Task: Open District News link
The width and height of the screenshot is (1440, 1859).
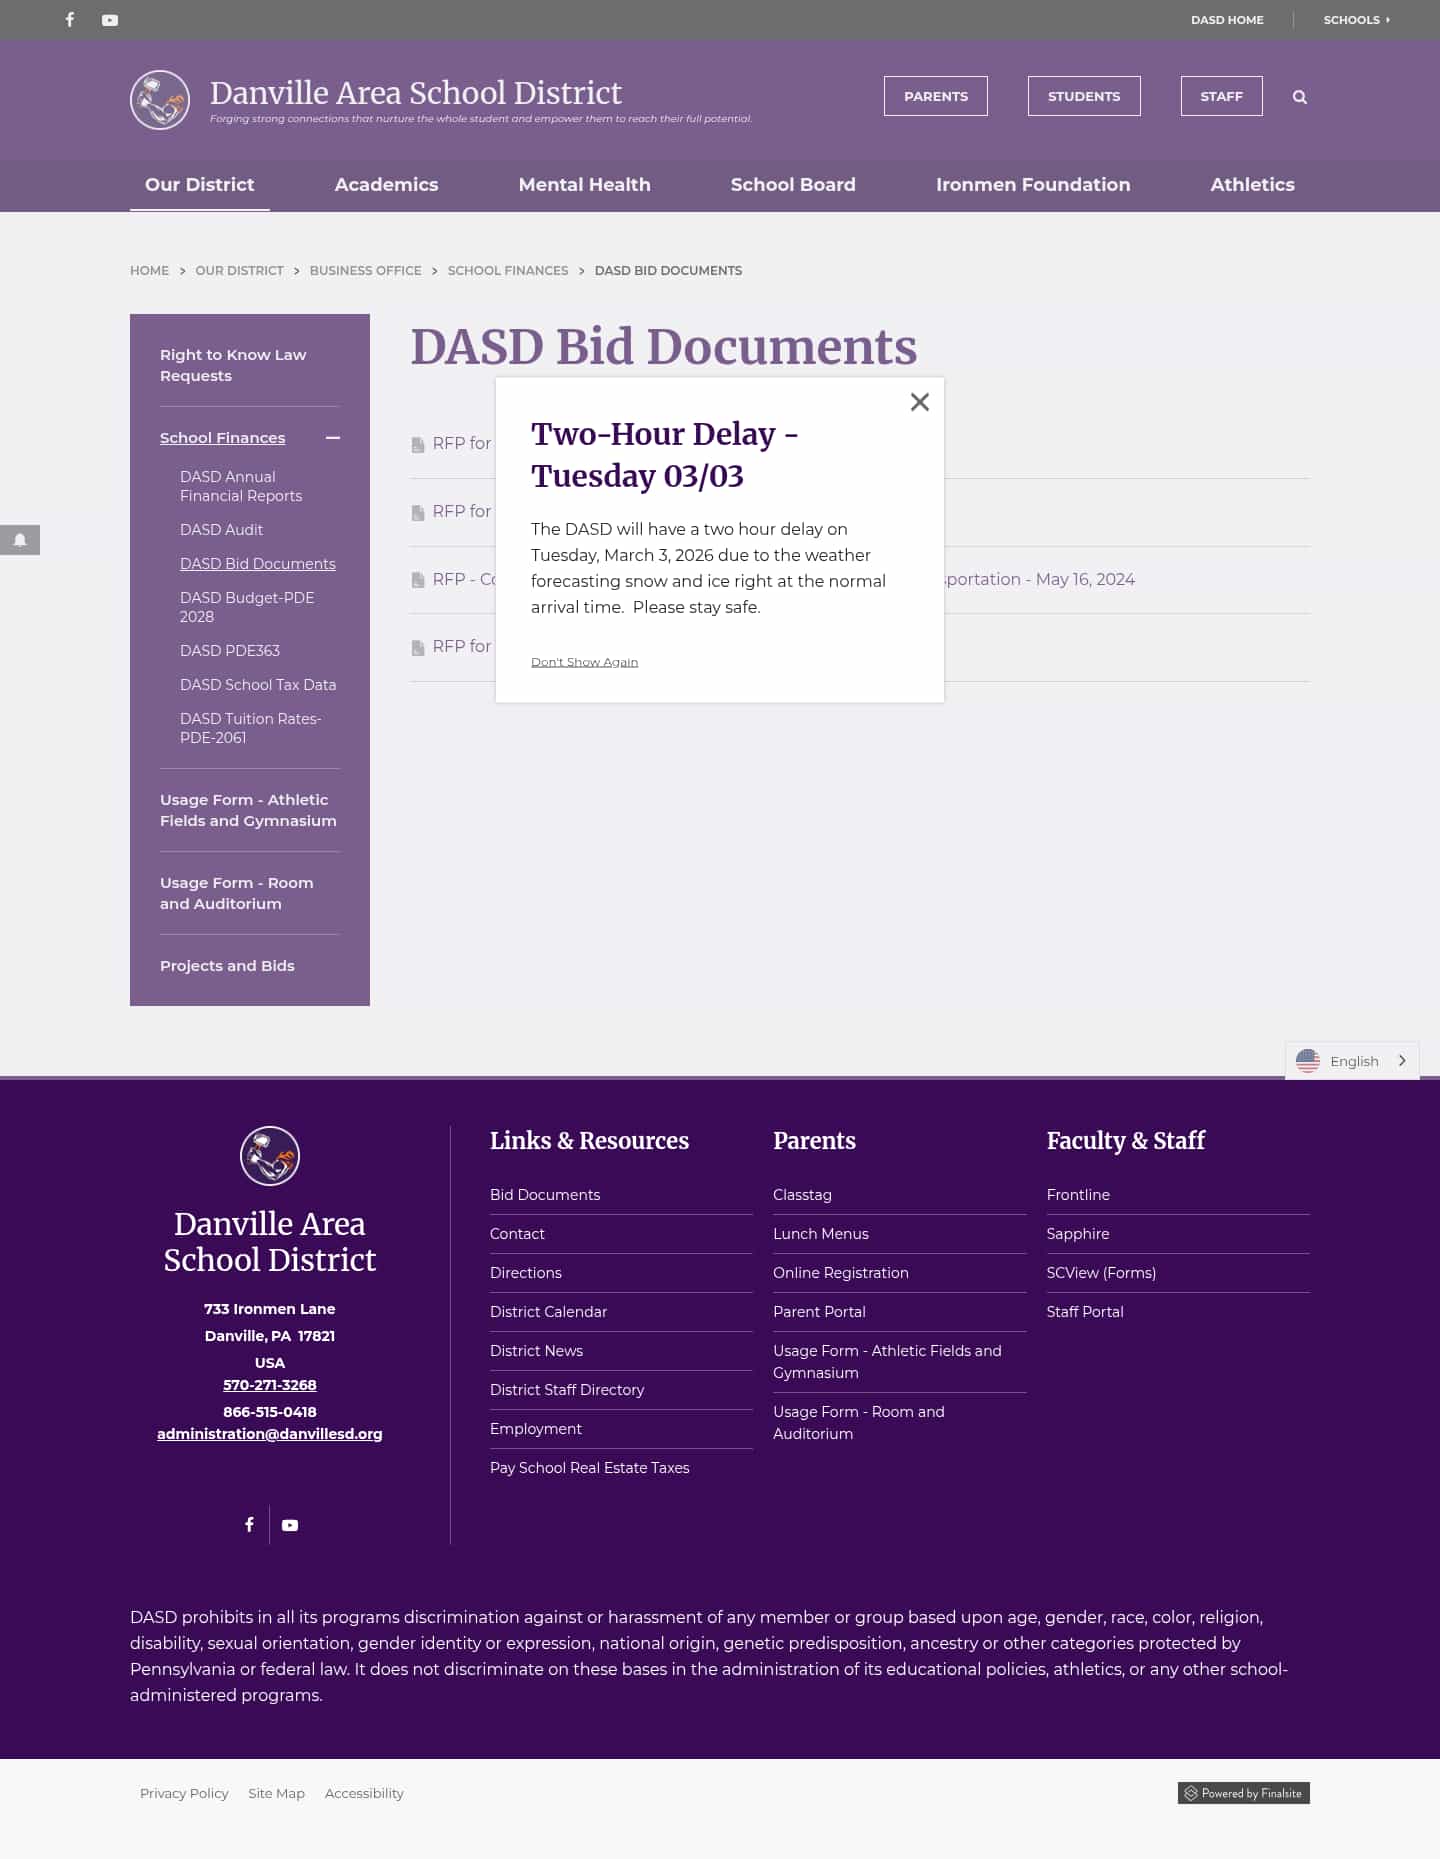Action: (x=536, y=1351)
